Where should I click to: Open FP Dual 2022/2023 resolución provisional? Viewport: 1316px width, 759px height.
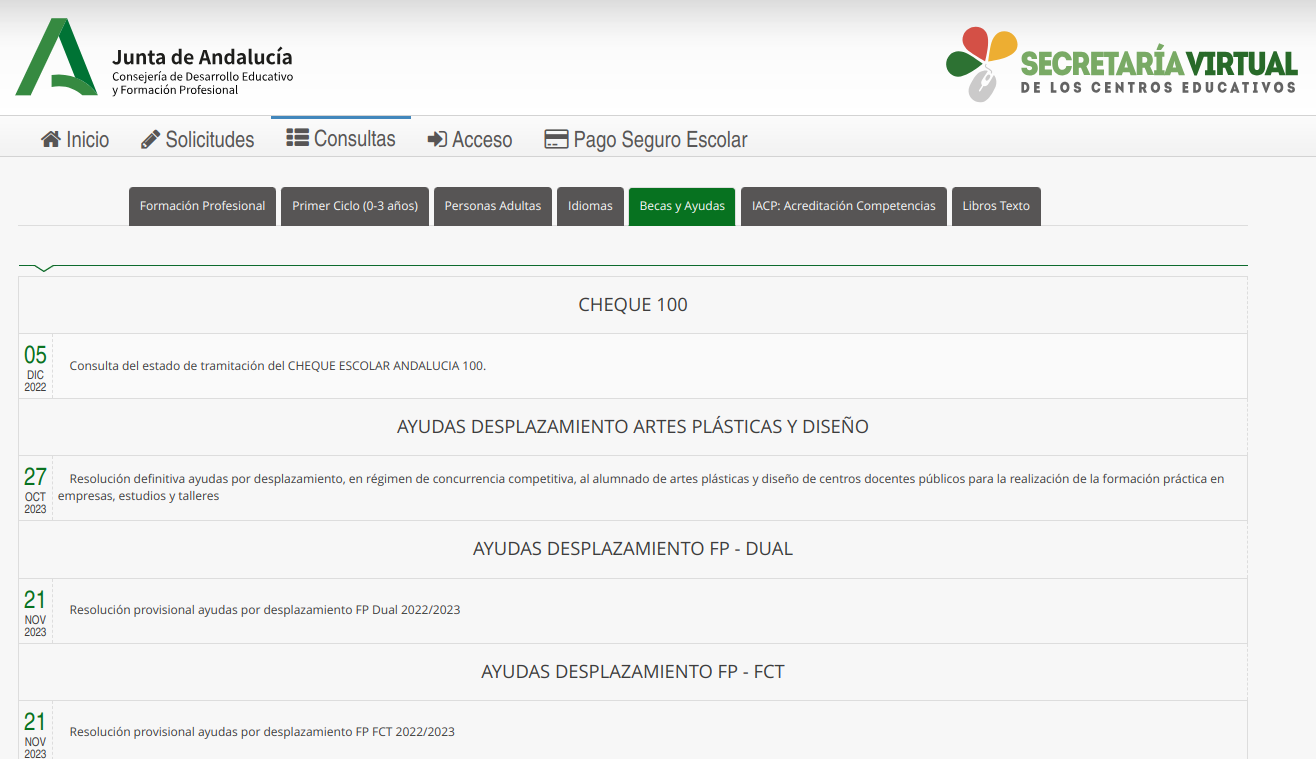265,610
